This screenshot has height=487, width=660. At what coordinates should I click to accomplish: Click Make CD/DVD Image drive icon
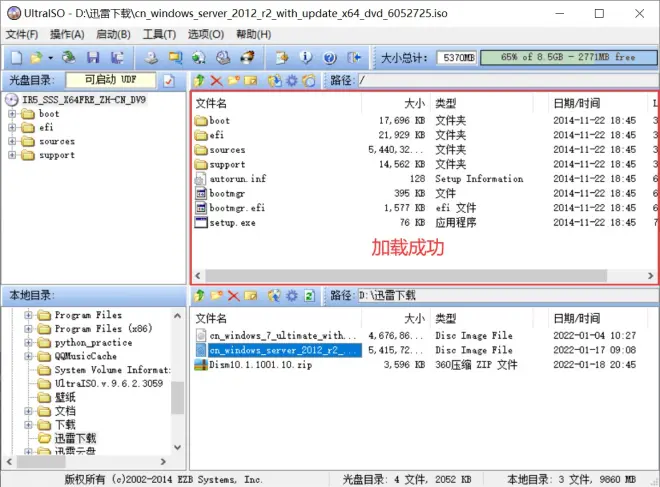(151, 57)
